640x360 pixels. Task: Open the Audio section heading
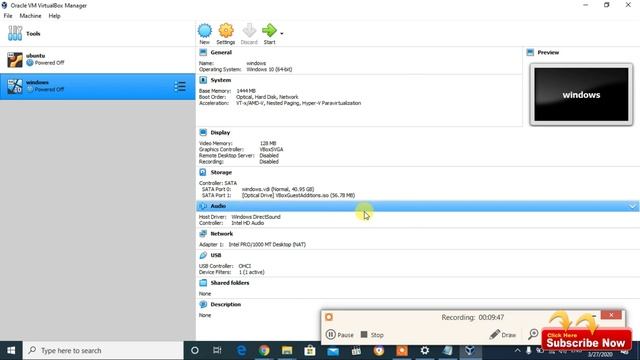[218, 206]
